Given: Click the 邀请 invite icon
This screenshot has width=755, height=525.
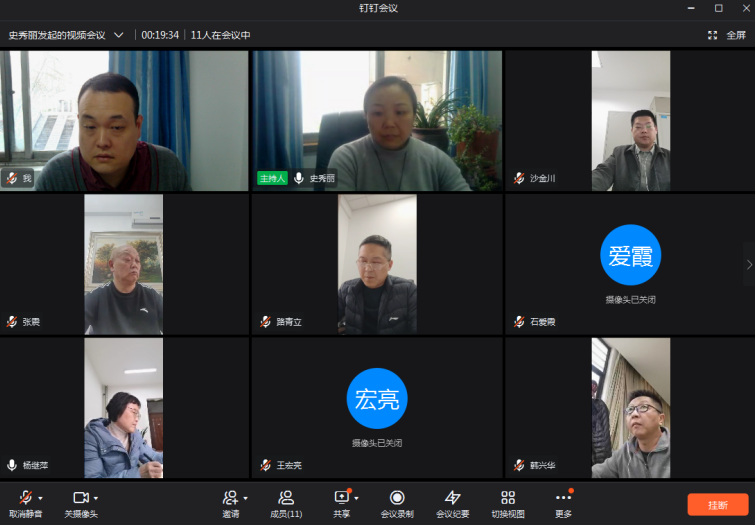Looking at the screenshot, I should [230, 498].
